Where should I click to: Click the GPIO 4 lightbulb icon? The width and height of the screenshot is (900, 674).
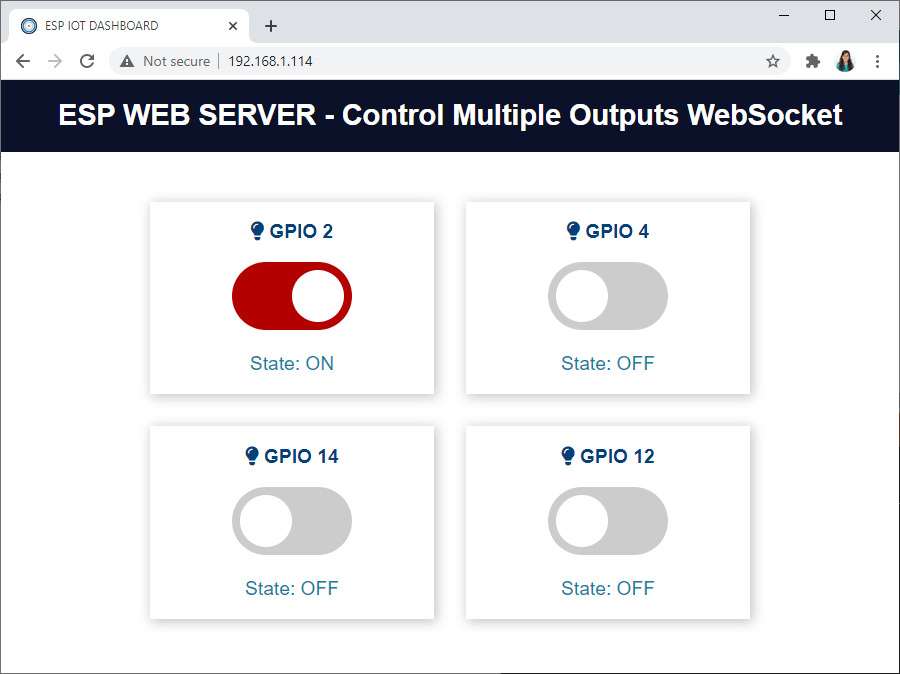[x=575, y=230]
